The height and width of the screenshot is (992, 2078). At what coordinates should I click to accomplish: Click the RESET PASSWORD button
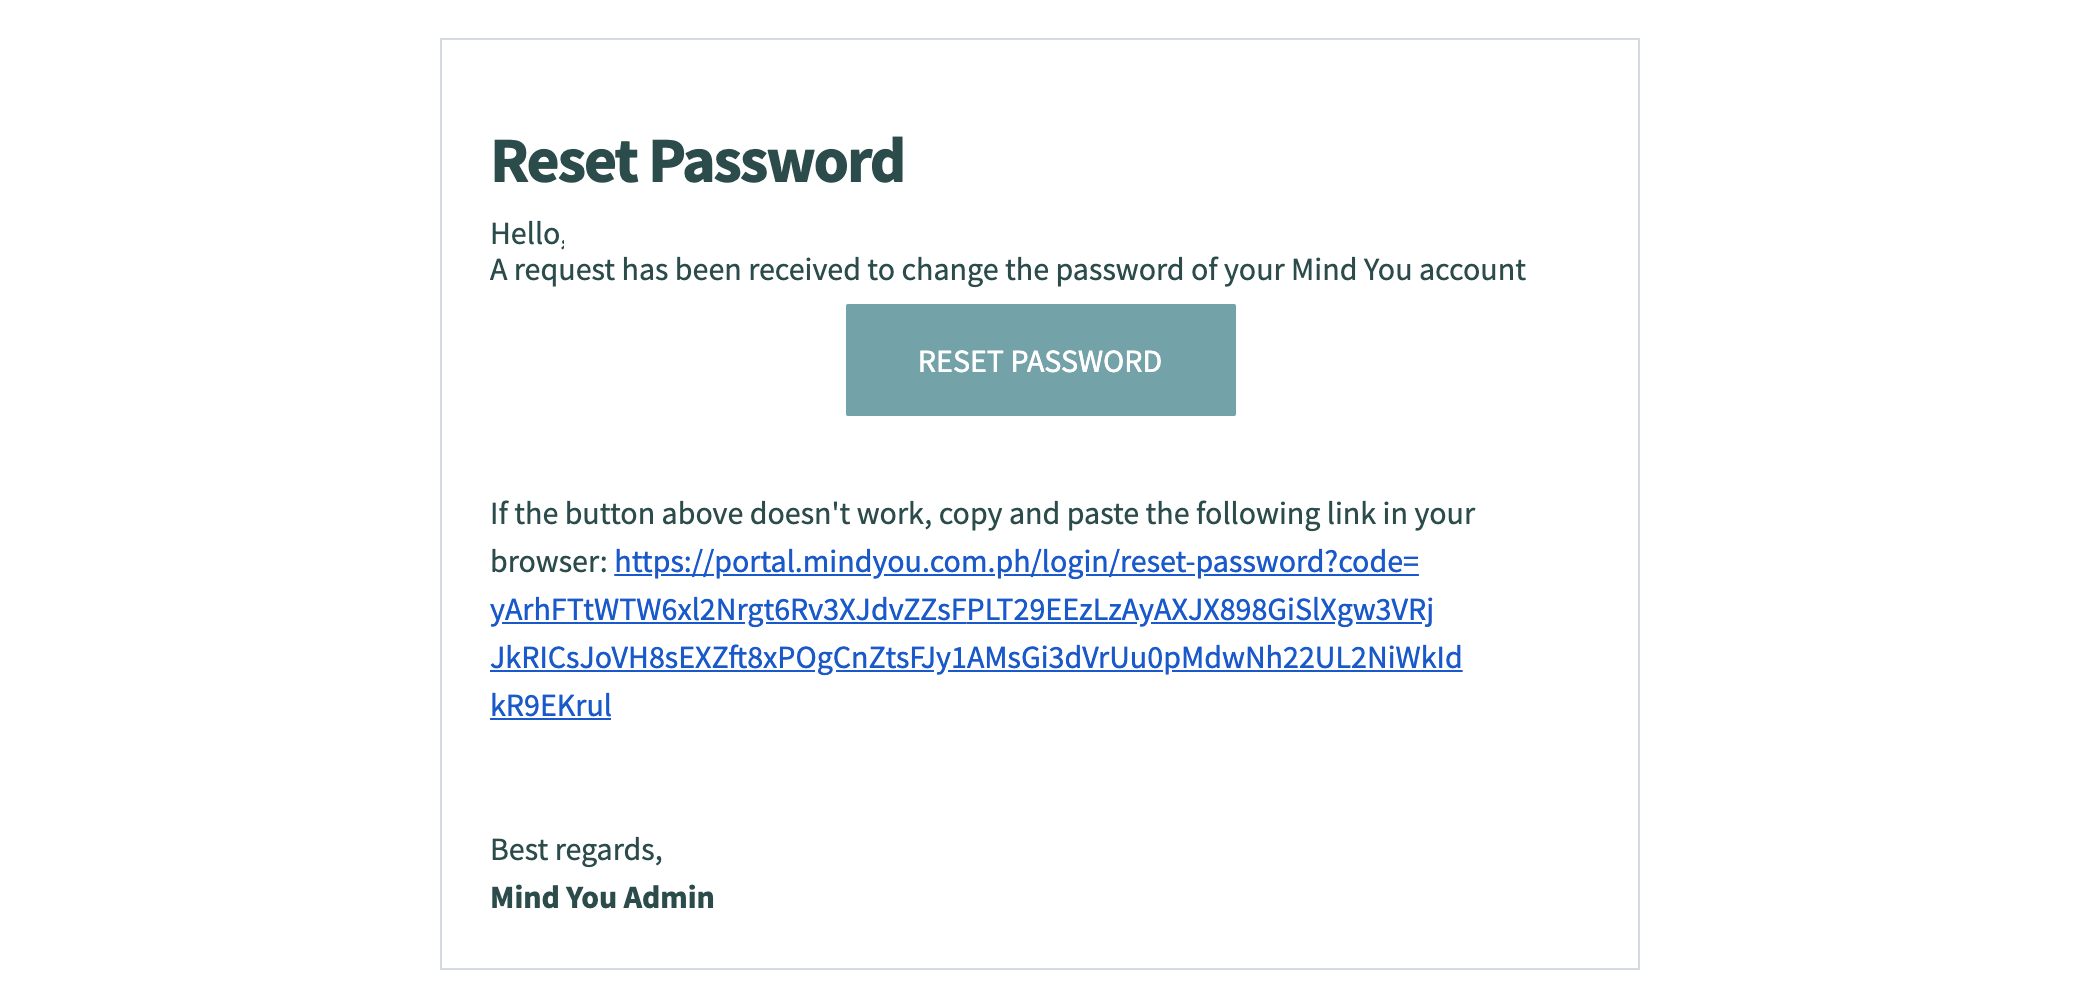pyautogui.click(x=1040, y=360)
